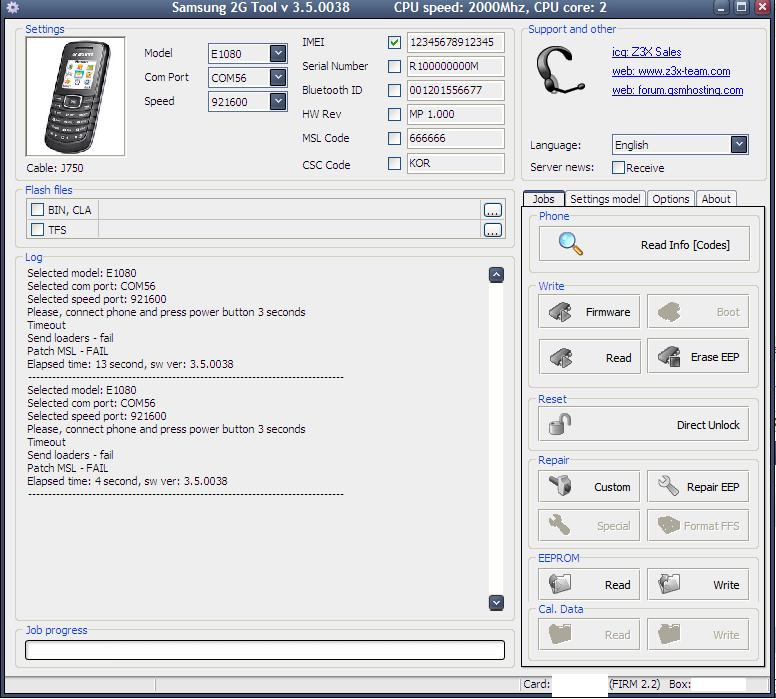Click the Custom repair tool icon
Screen dimensions: 776x699
(560, 485)
